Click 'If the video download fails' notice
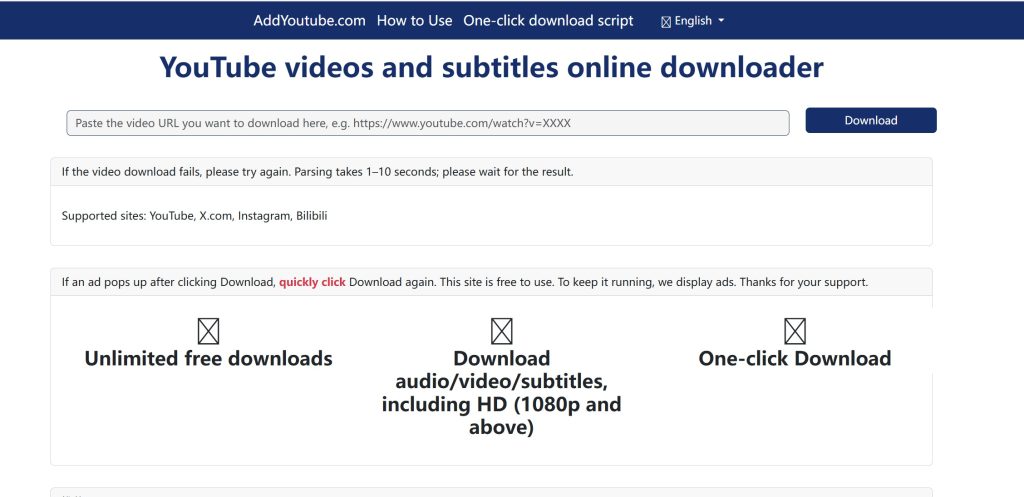This screenshot has width=1024, height=497. coord(317,172)
